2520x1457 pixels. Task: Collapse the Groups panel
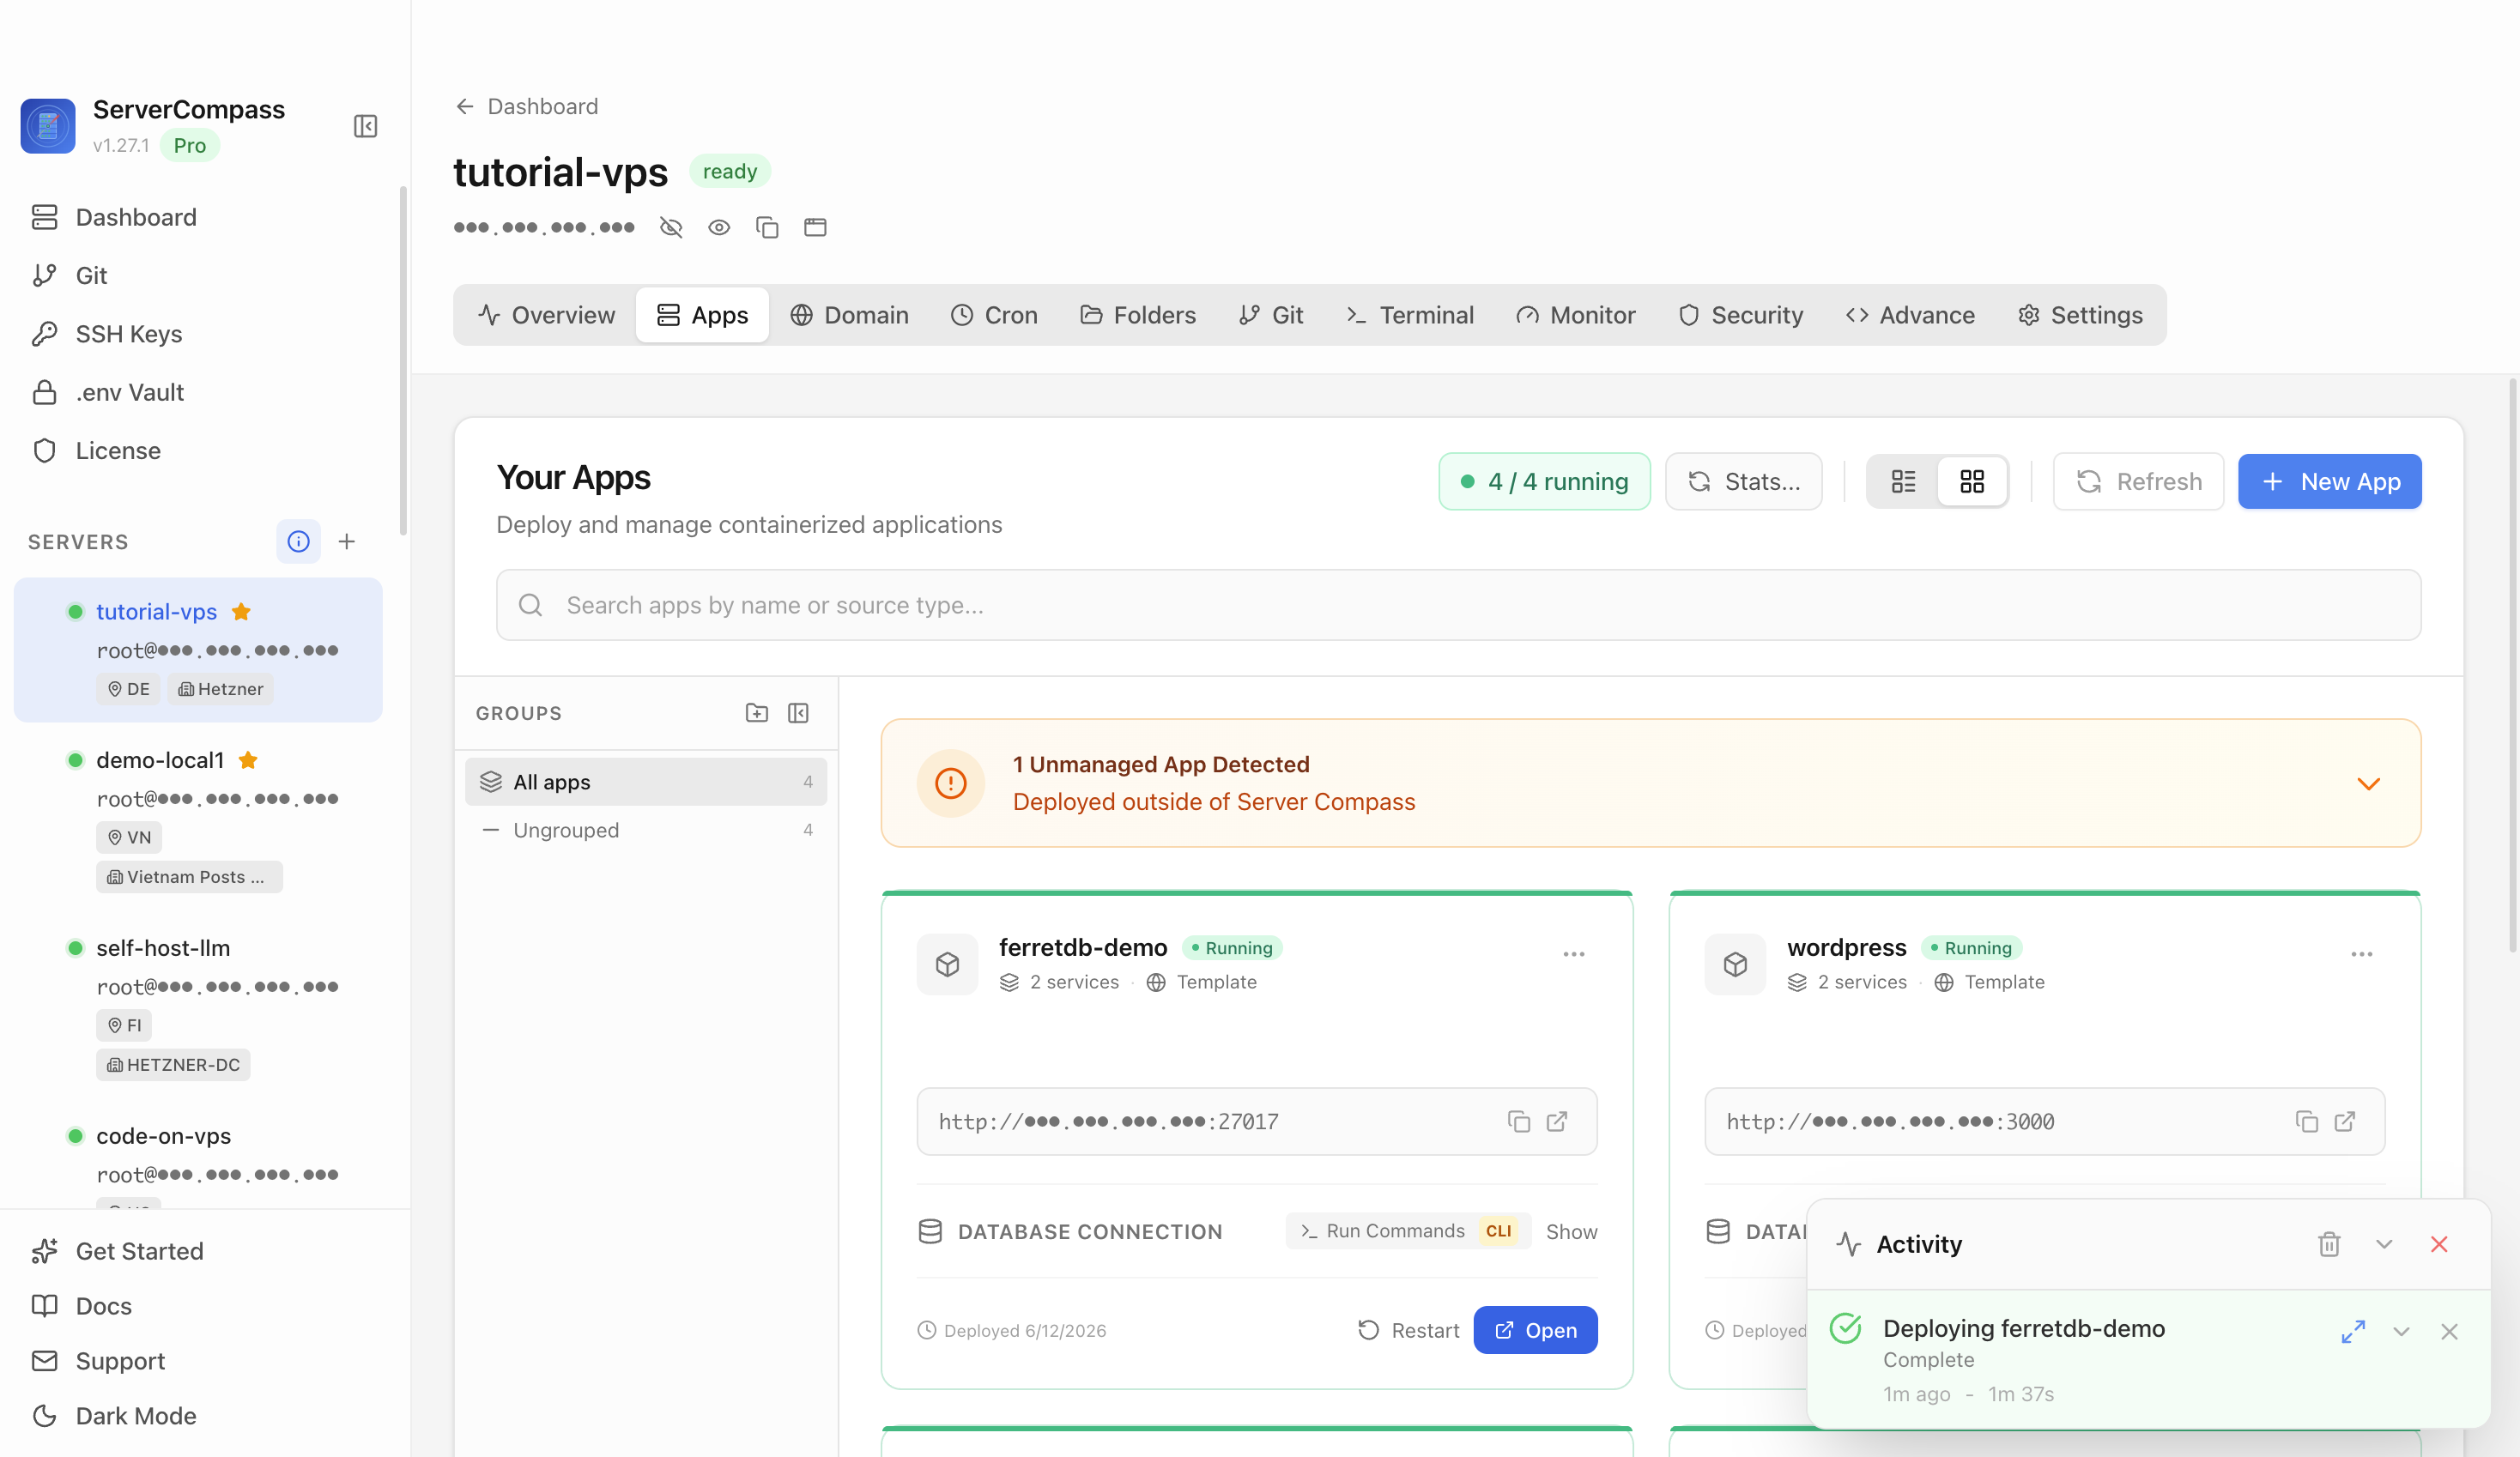[798, 713]
